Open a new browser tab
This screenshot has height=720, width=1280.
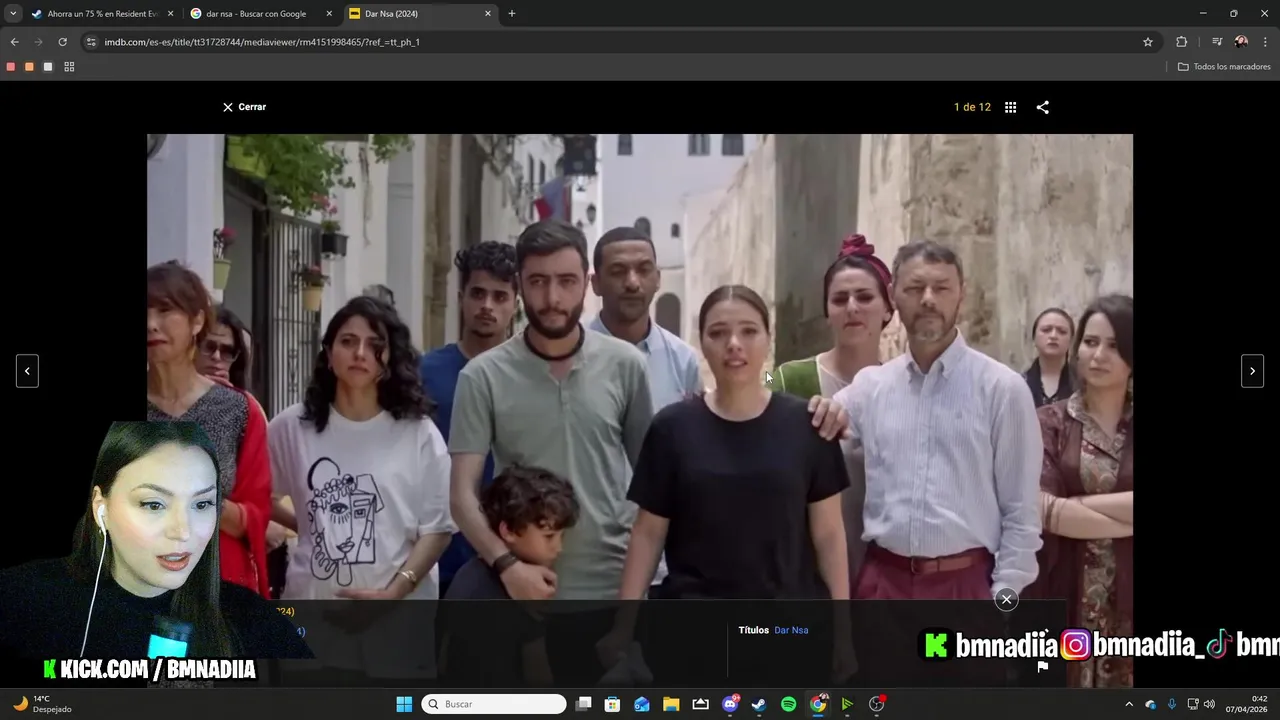tap(512, 14)
